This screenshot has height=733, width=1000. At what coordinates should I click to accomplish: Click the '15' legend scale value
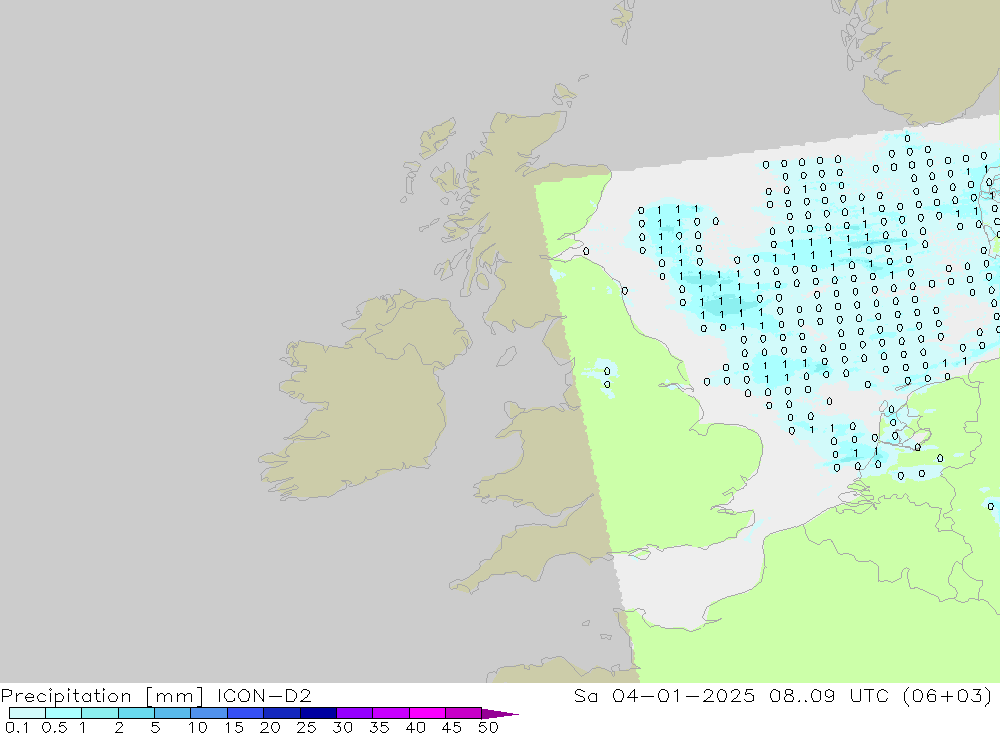click(233, 727)
